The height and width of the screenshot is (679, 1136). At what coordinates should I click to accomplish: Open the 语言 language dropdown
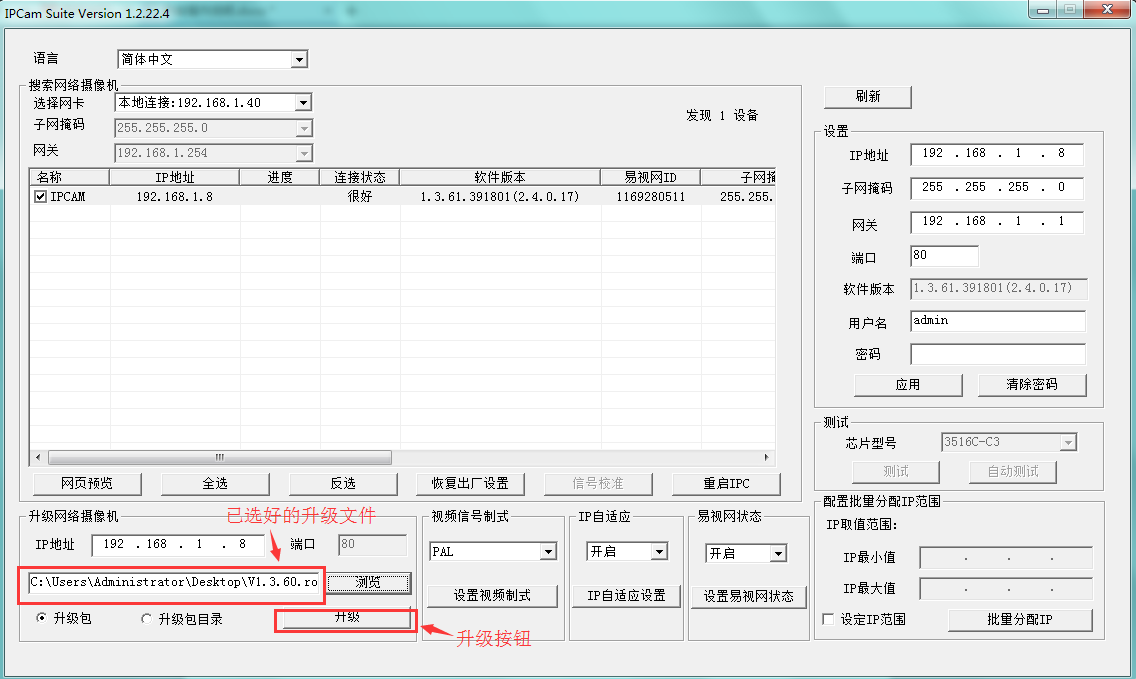pyautogui.click(x=299, y=60)
